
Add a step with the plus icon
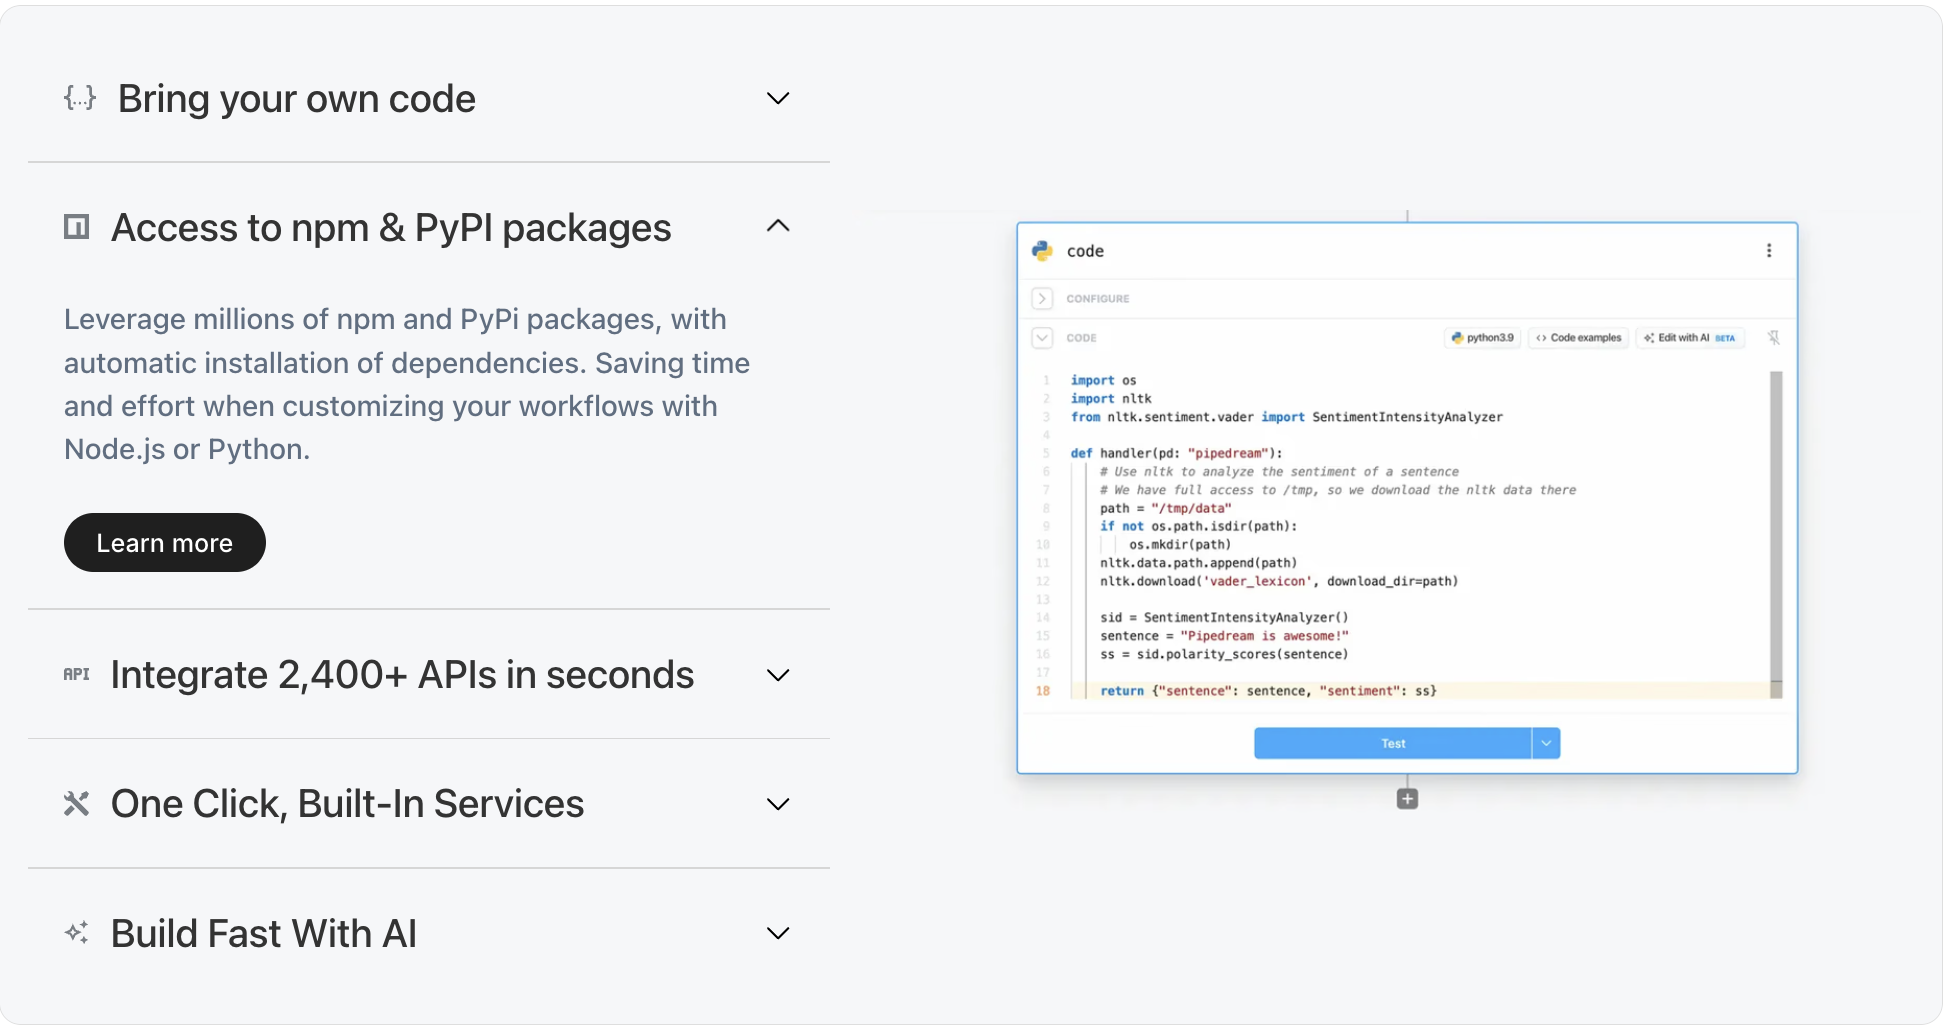pos(1407,799)
